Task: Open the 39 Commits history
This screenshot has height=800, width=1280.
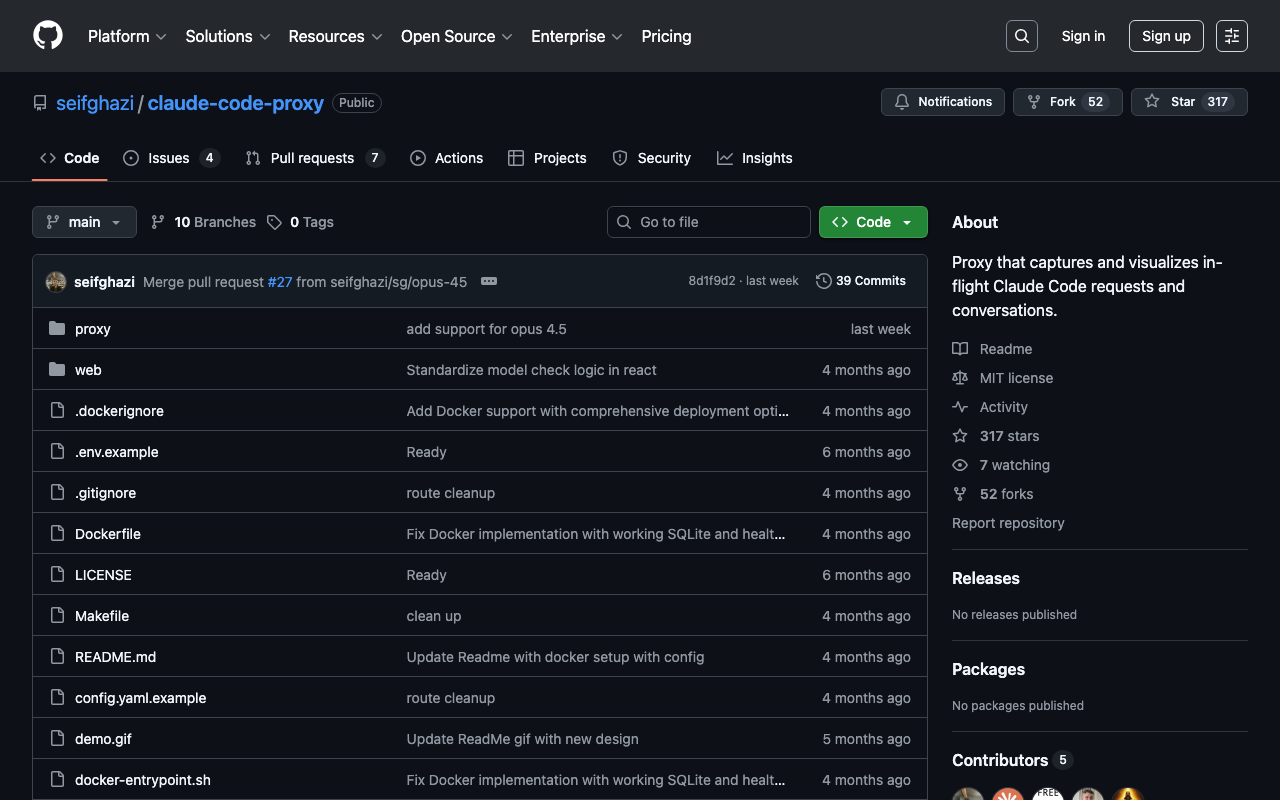Action: click(x=861, y=281)
